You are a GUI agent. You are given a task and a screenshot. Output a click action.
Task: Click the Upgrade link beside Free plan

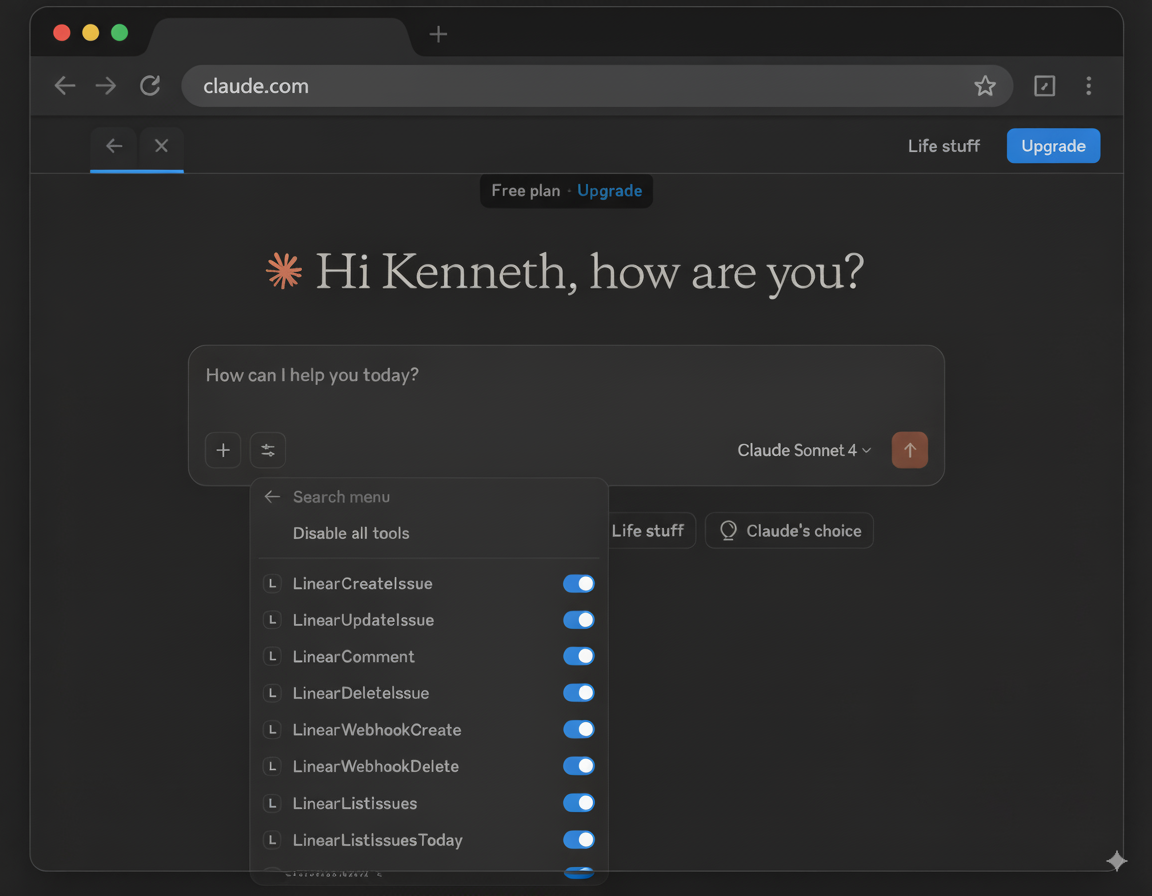click(609, 190)
